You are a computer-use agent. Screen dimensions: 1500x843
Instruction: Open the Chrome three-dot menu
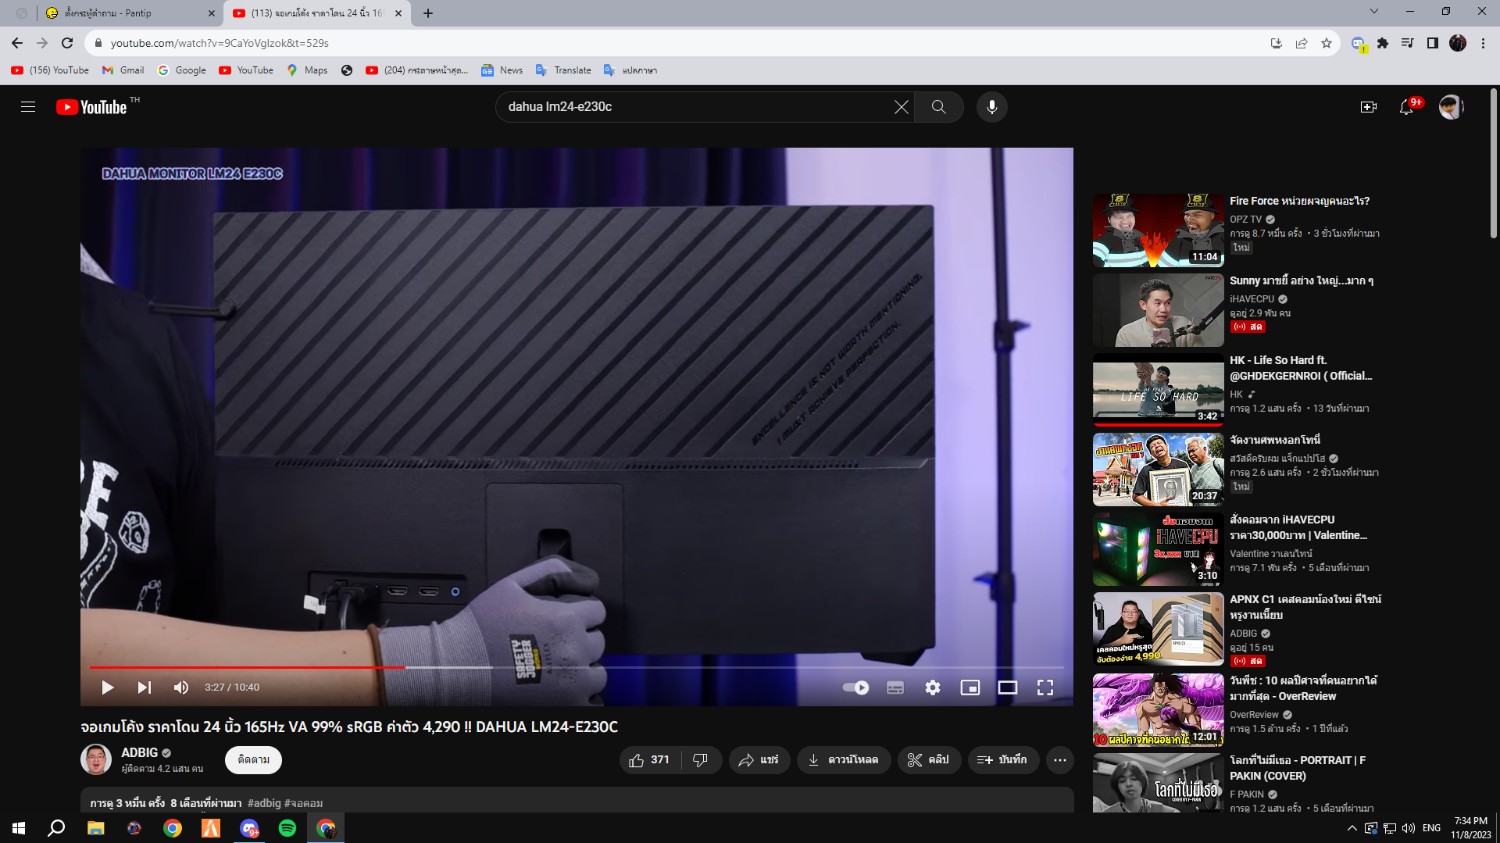[x=1483, y=43]
